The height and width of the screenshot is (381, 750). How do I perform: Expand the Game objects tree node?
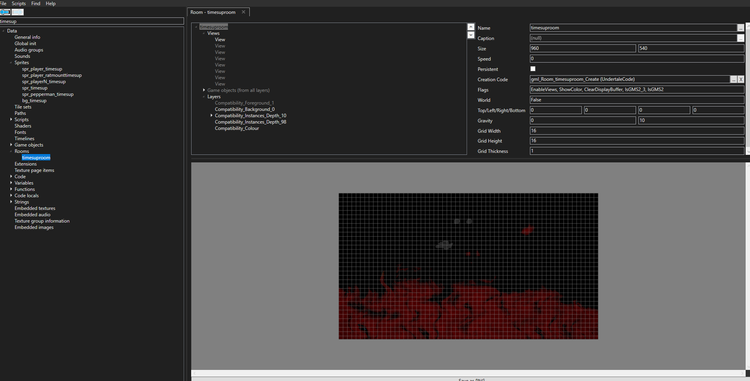204,90
